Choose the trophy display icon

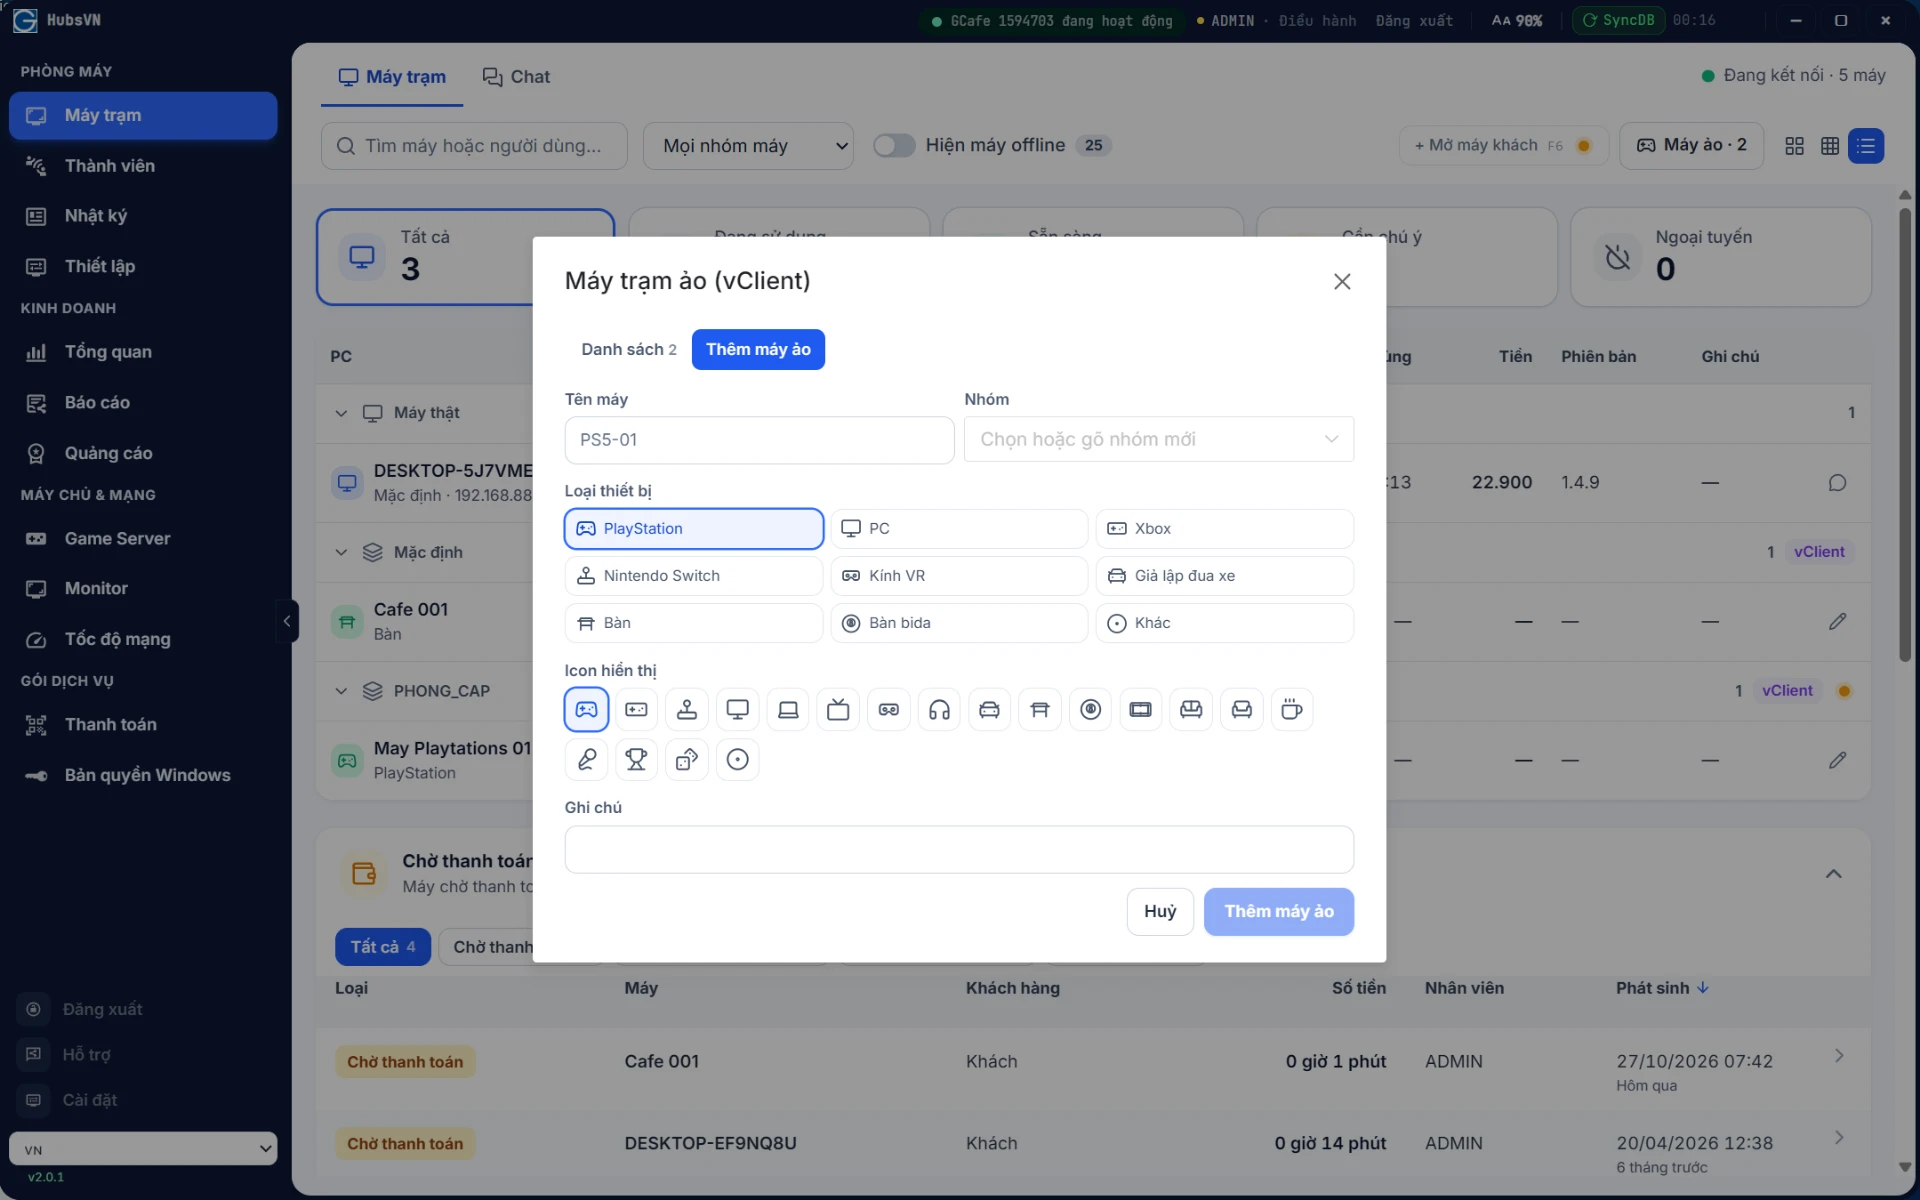[x=636, y=760]
